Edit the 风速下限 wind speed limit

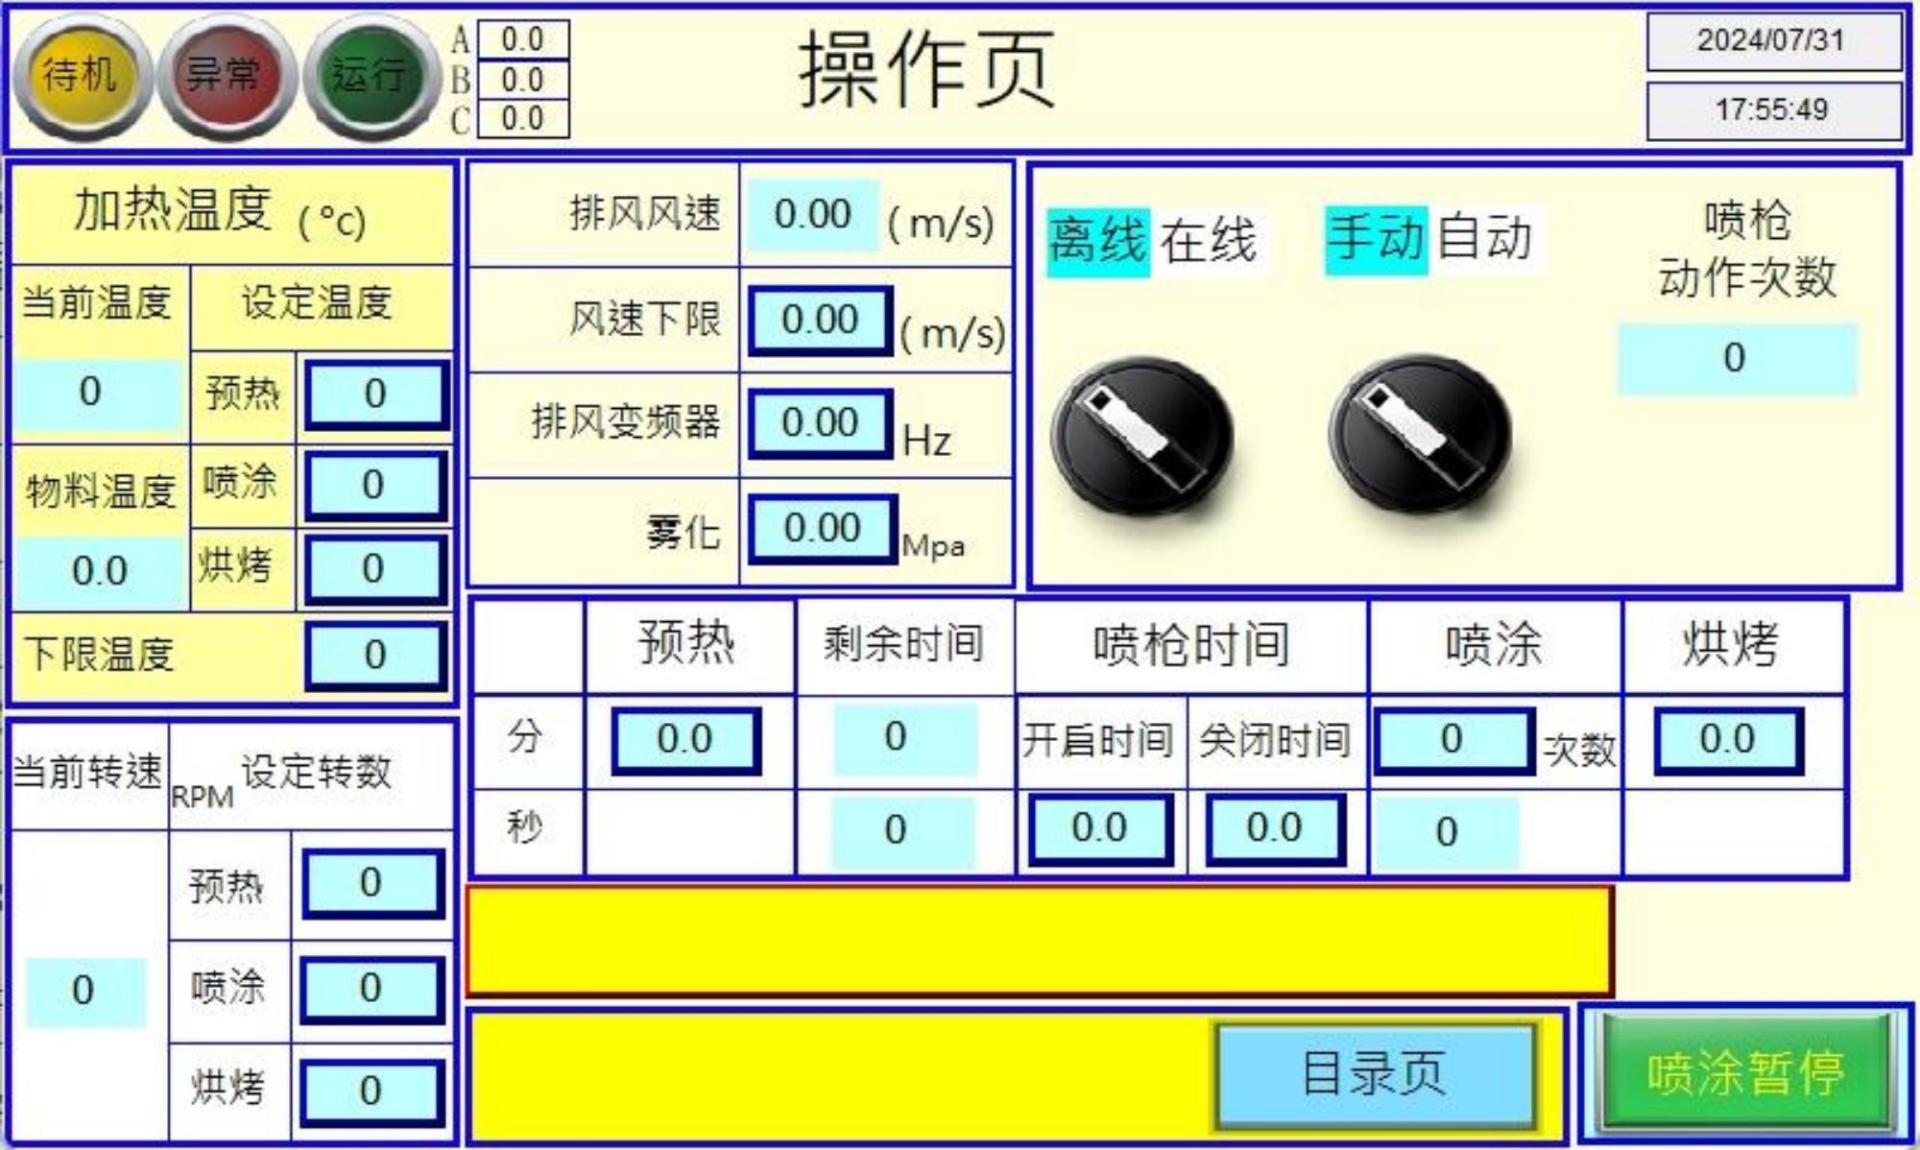[820, 321]
